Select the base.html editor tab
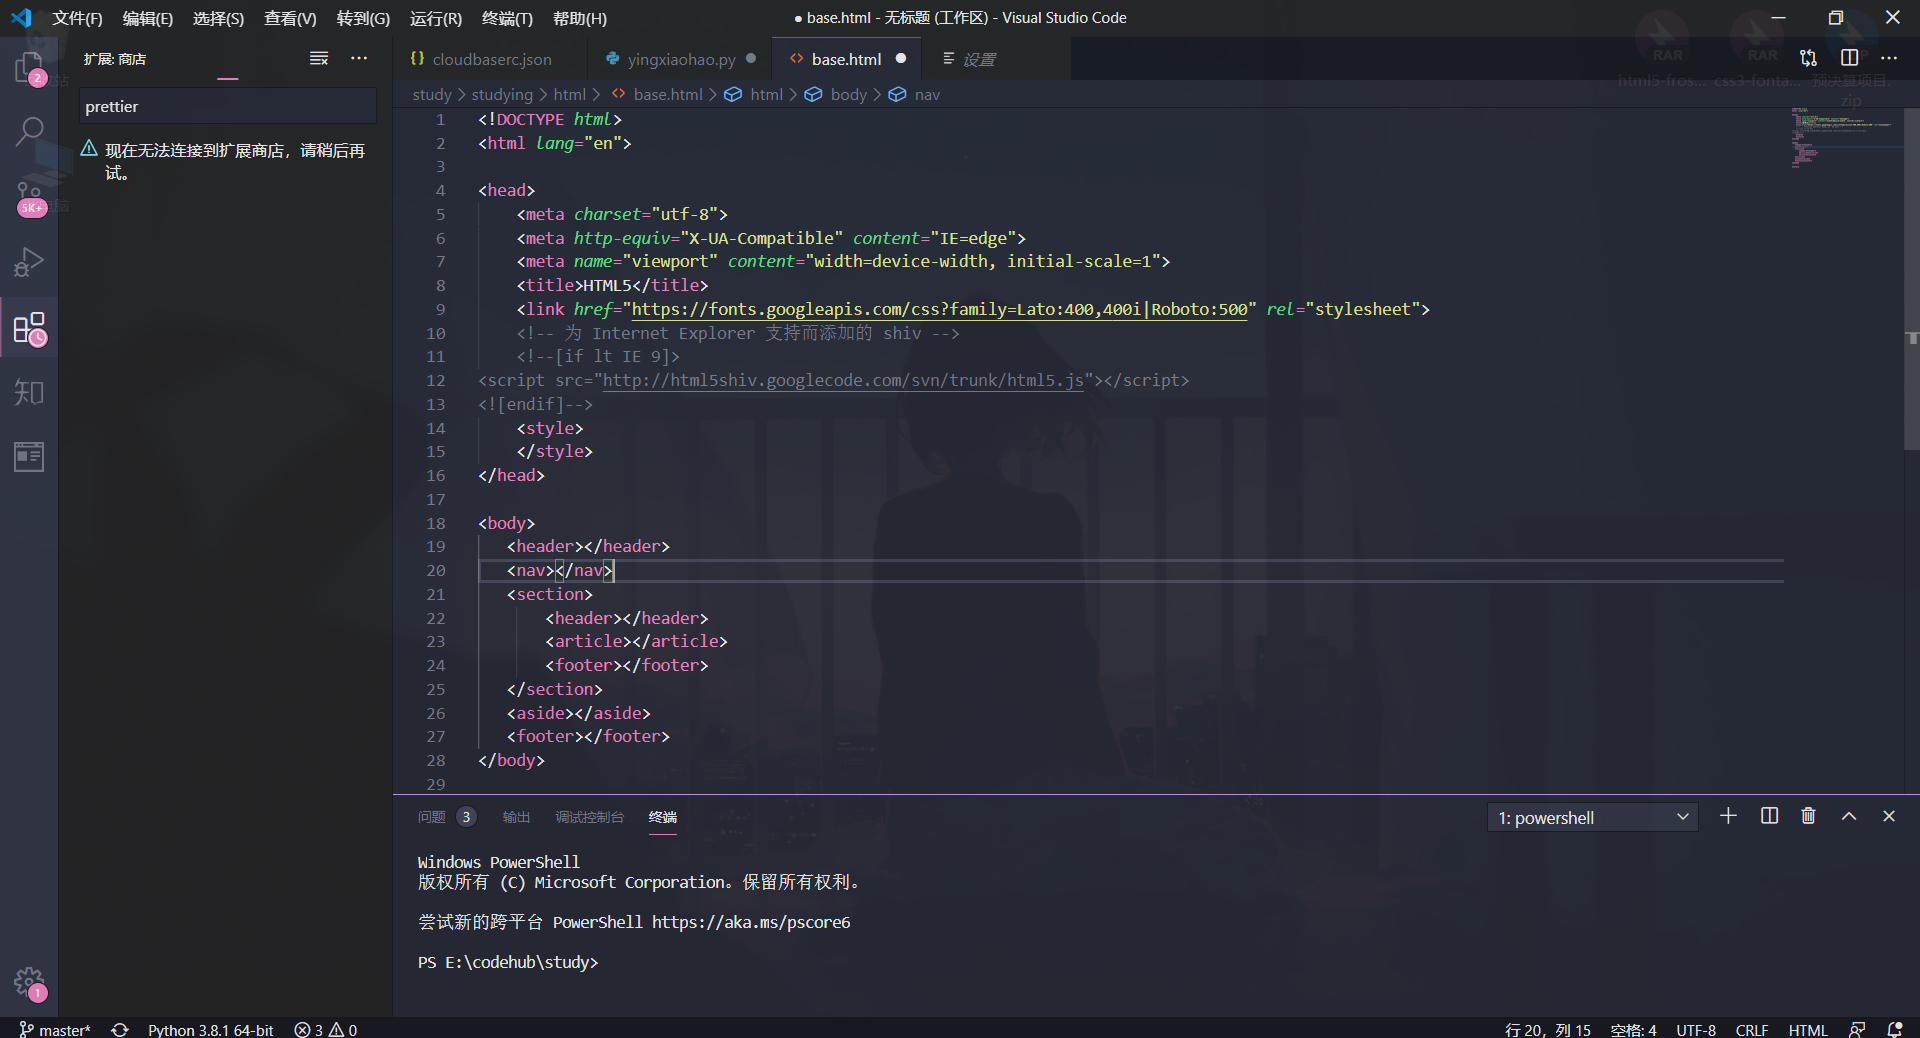The width and height of the screenshot is (1920, 1038). click(846, 59)
